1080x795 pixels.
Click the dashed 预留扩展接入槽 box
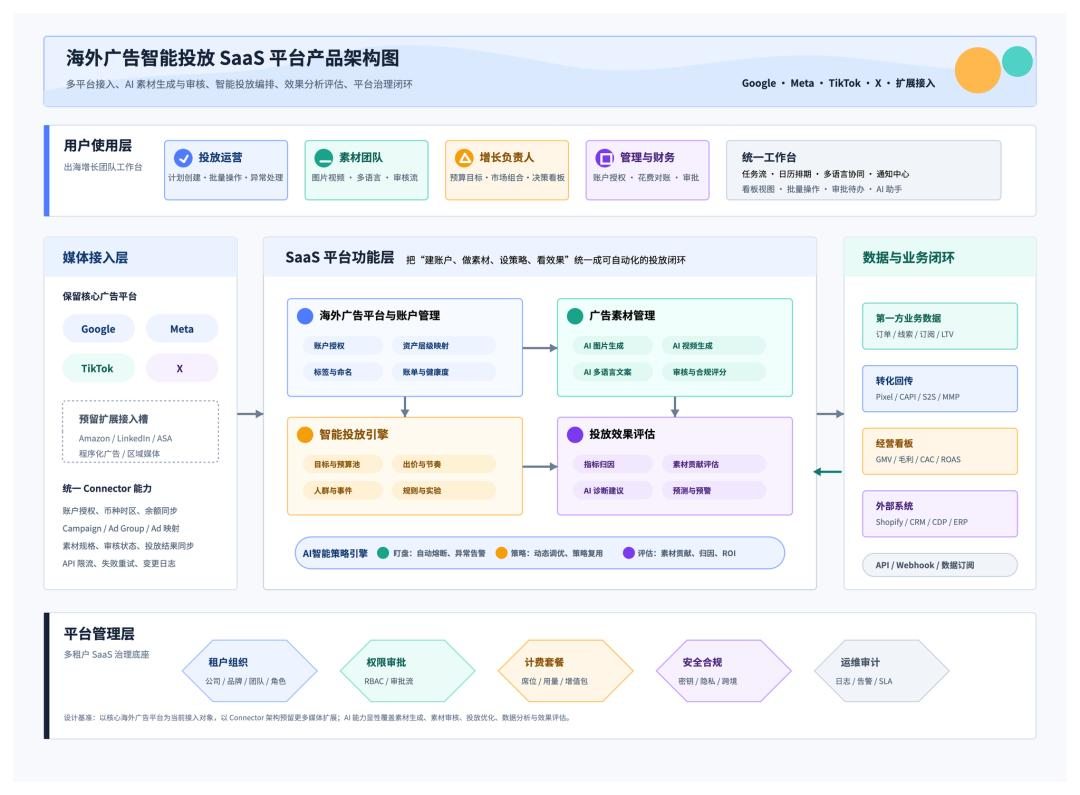point(141,431)
